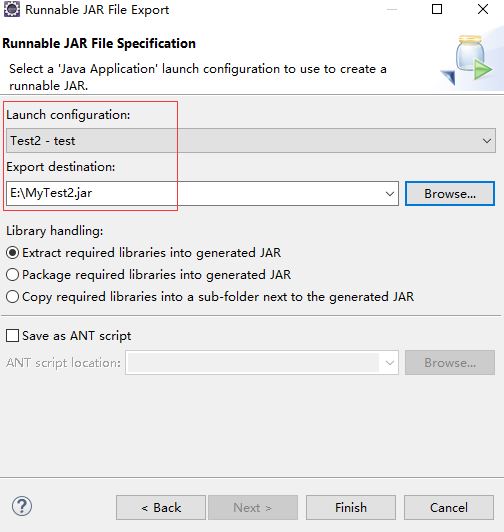
Task: Click Browse for the ANT script location
Action: [x=450, y=363]
